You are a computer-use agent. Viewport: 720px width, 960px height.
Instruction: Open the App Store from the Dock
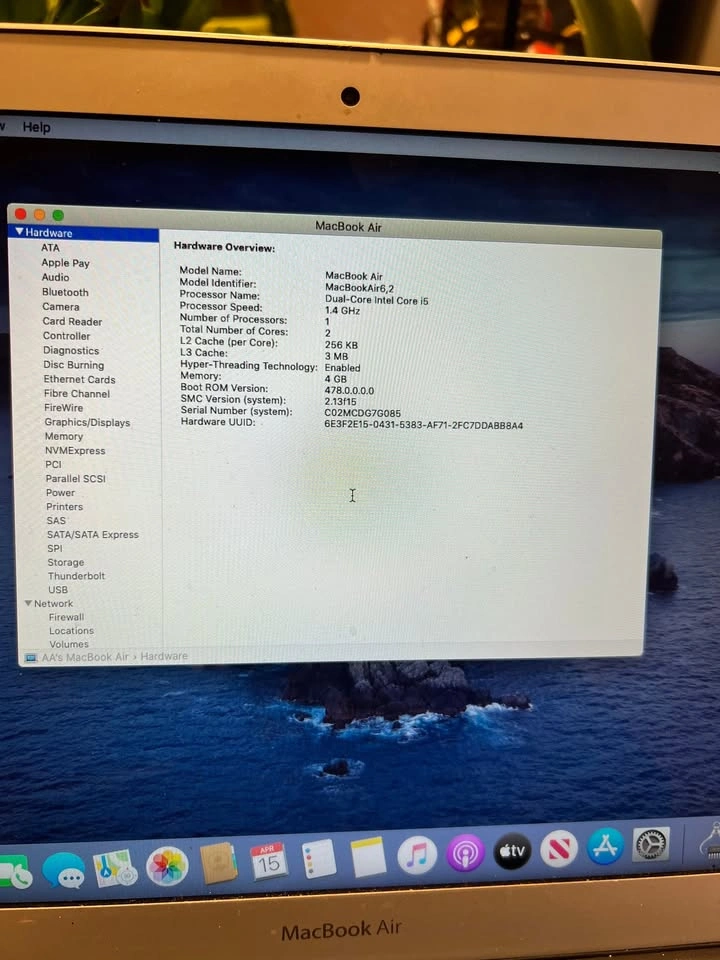pyautogui.click(x=606, y=846)
